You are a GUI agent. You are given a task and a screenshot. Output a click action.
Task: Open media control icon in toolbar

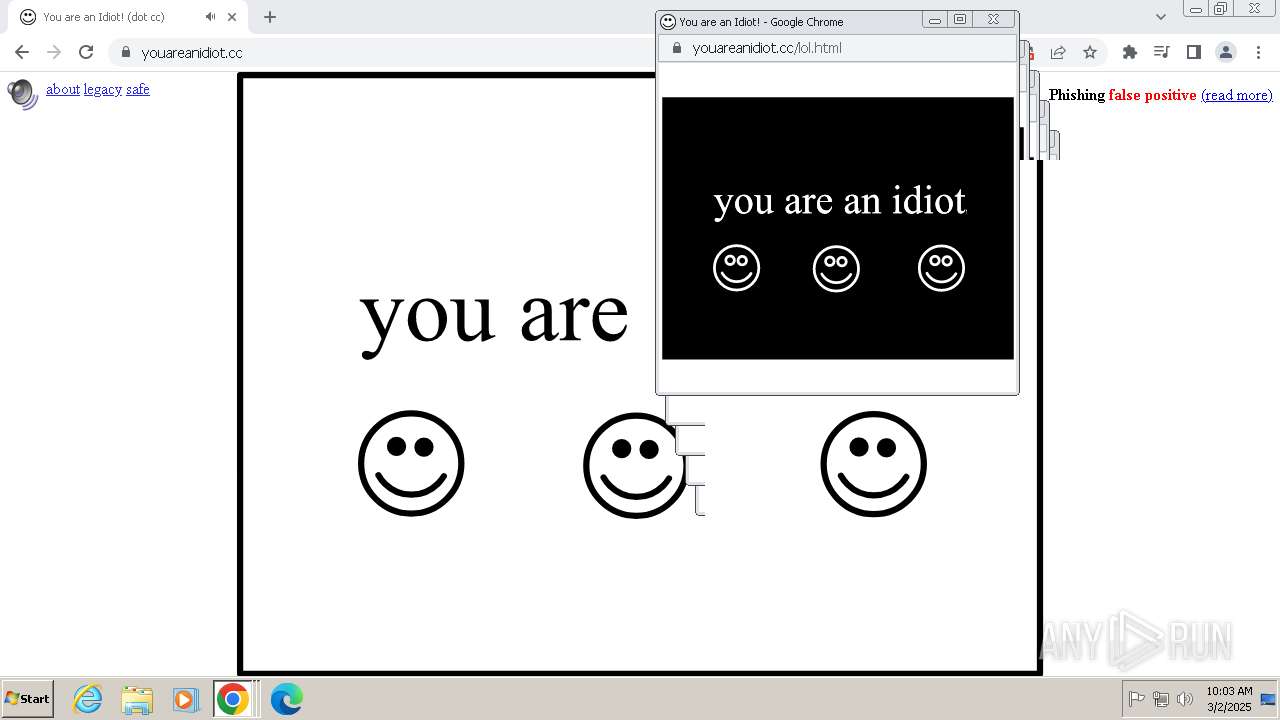[1162, 52]
